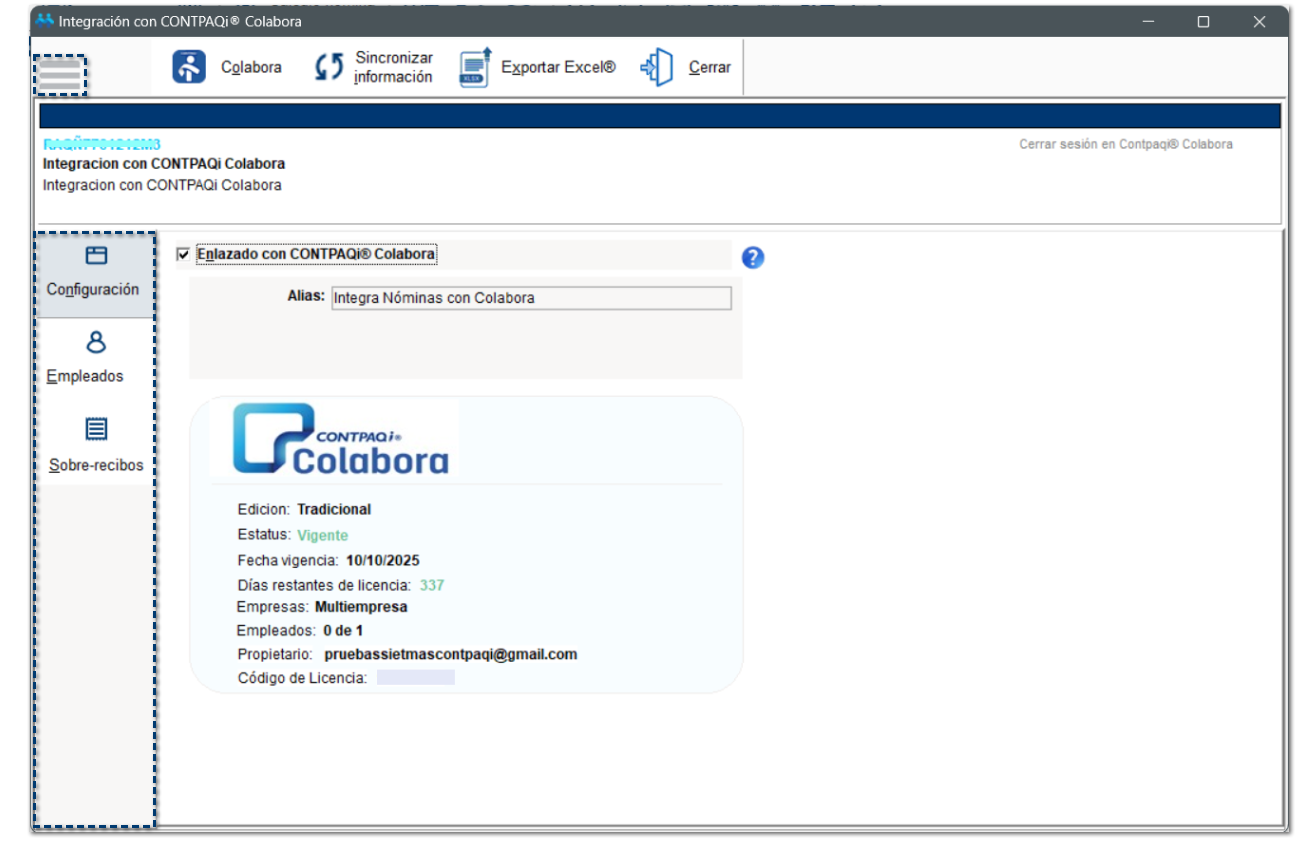Minimize the Integración con CONTPAQi Colabora window
Viewport: 1298px width, 841px height.
[x=1148, y=21]
